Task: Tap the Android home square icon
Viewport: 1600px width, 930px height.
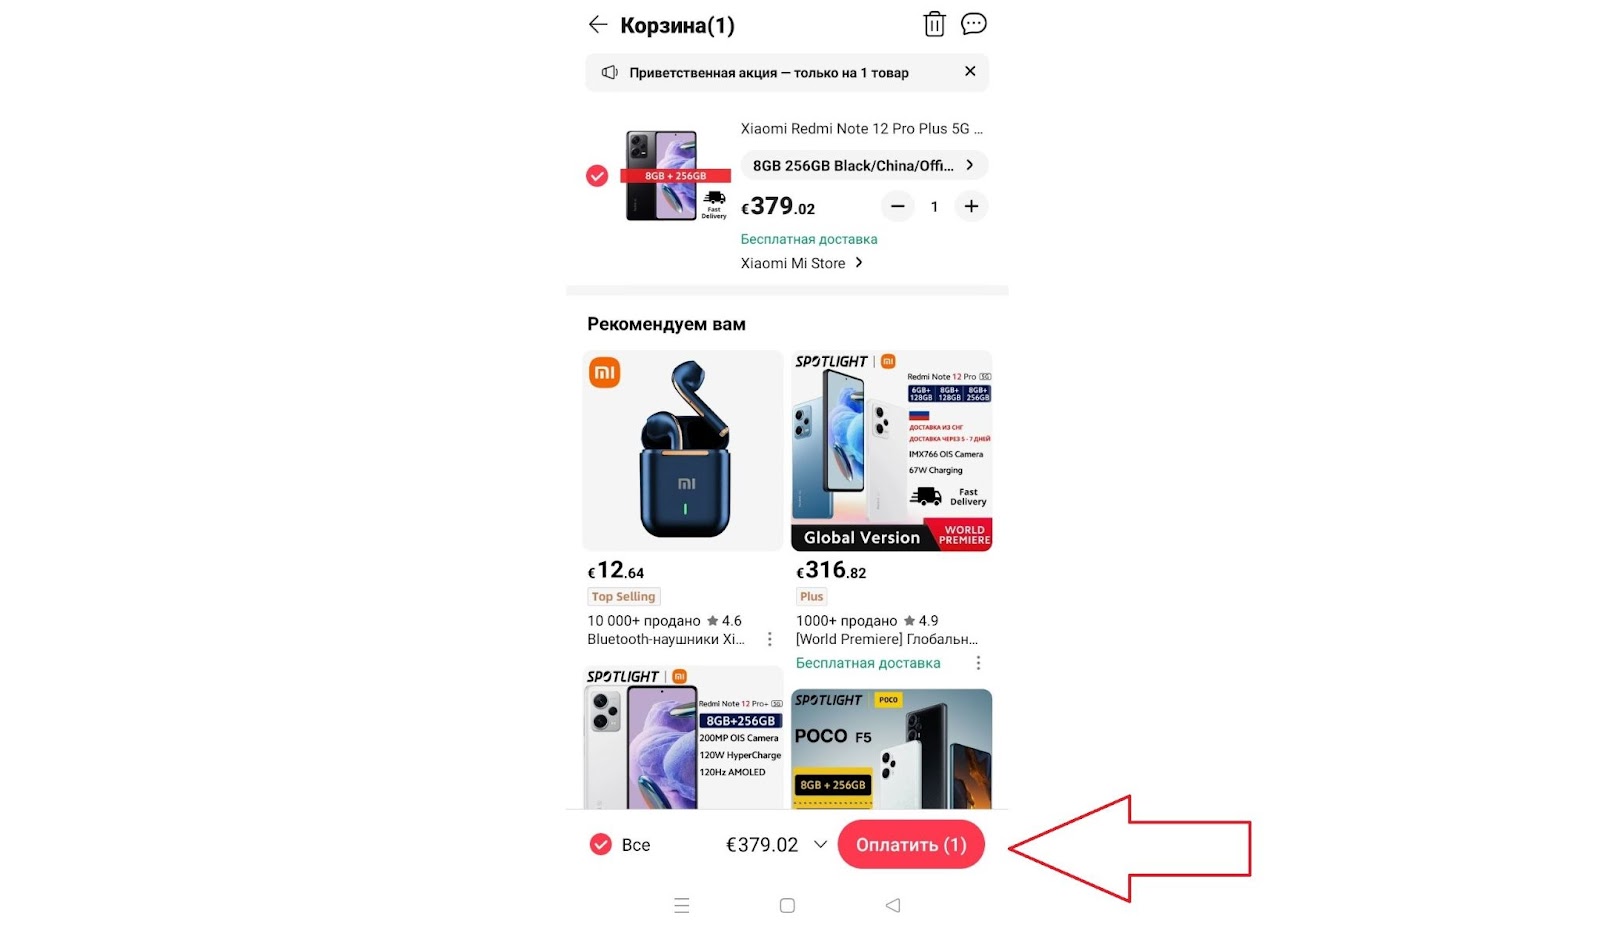Action: point(787,906)
